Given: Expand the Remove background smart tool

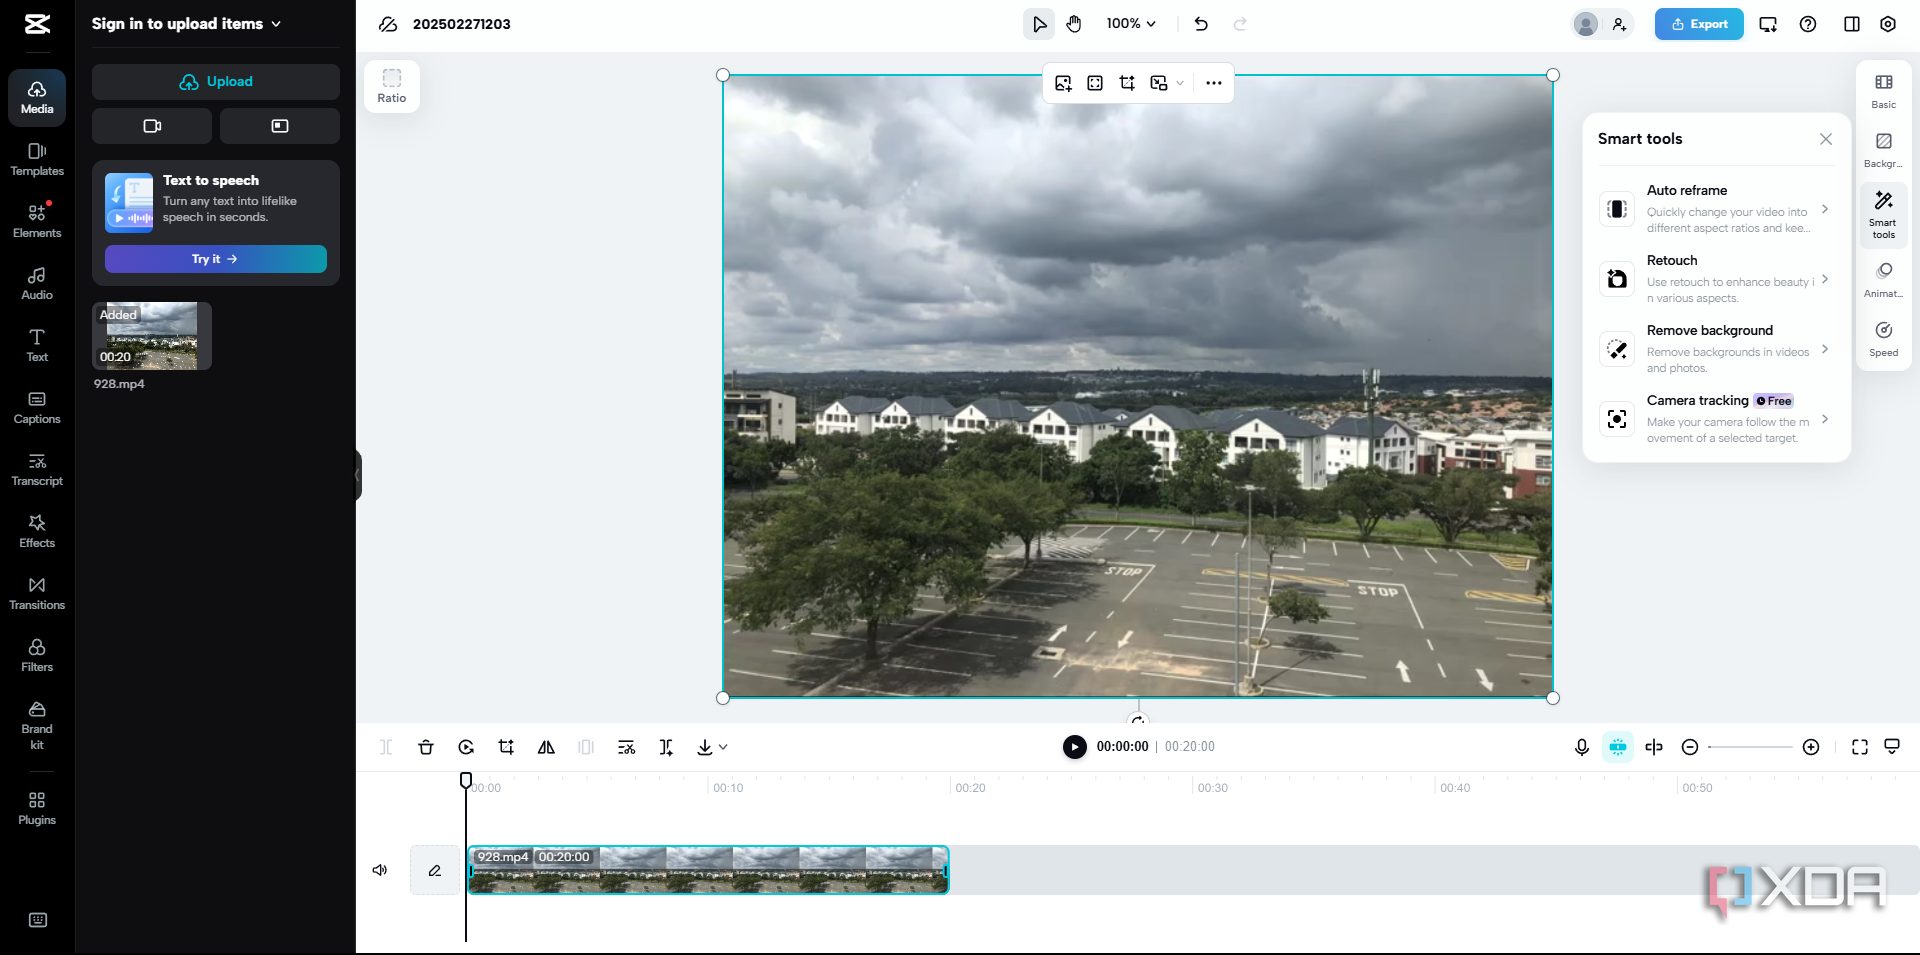Looking at the screenshot, I should [1716, 348].
